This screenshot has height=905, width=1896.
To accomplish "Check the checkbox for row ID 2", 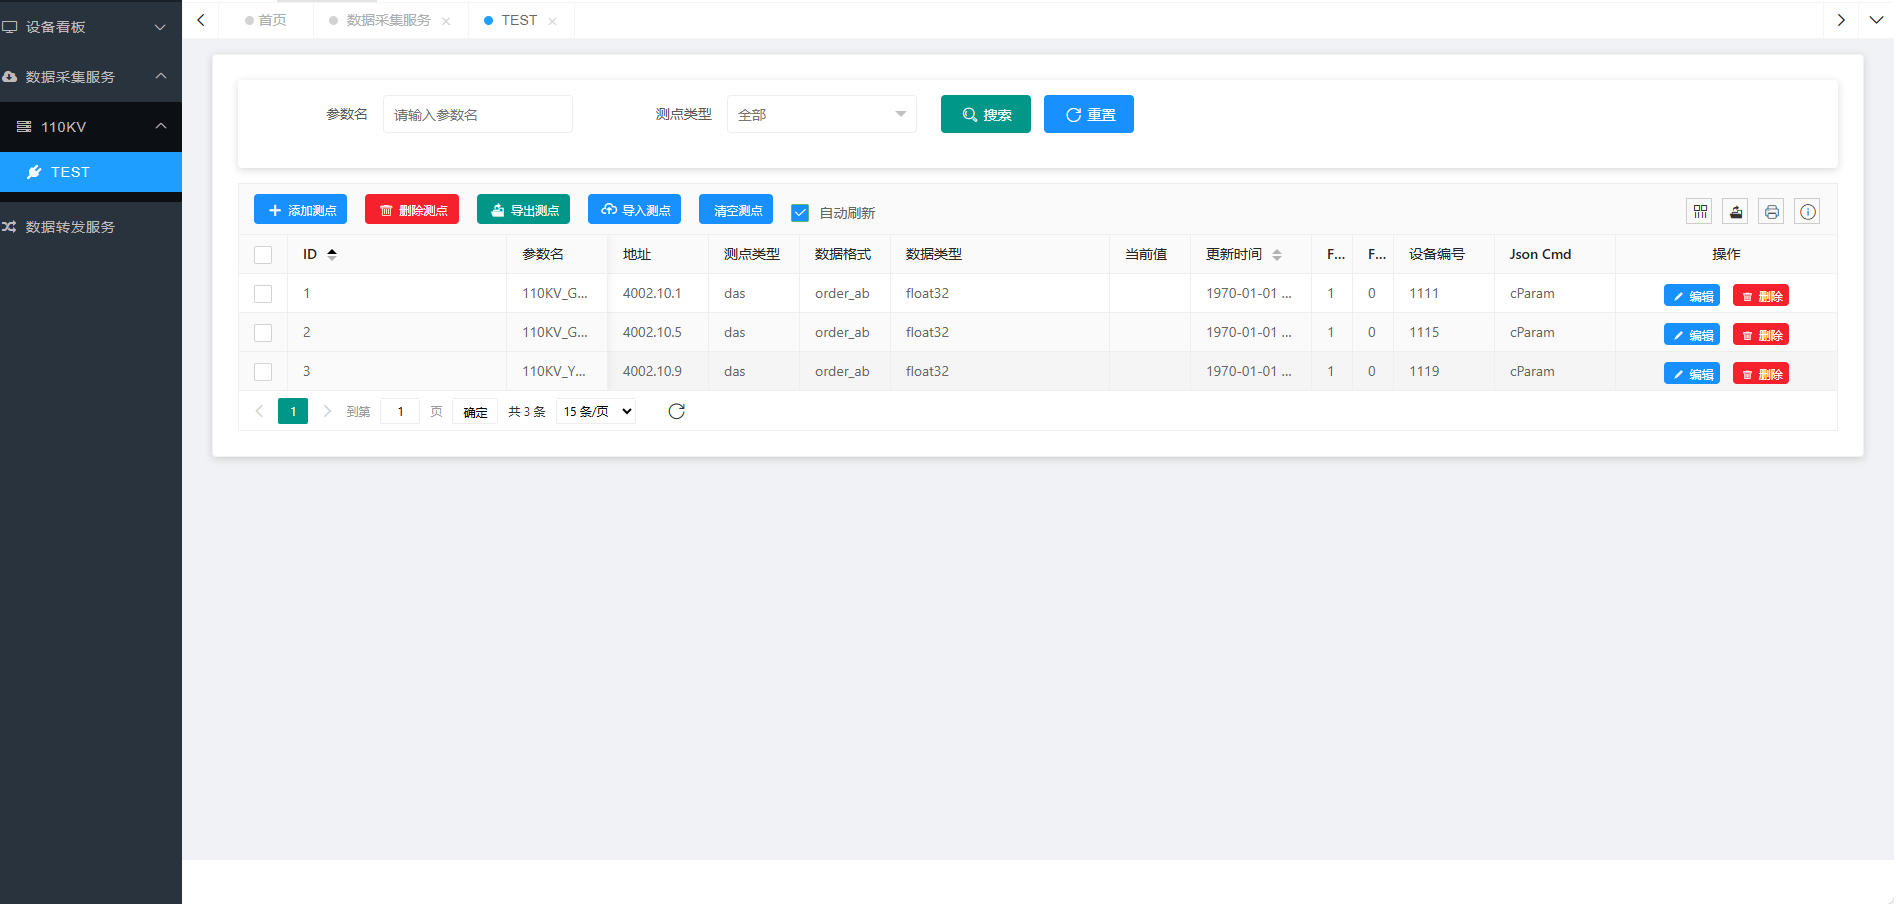I will tap(263, 333).
